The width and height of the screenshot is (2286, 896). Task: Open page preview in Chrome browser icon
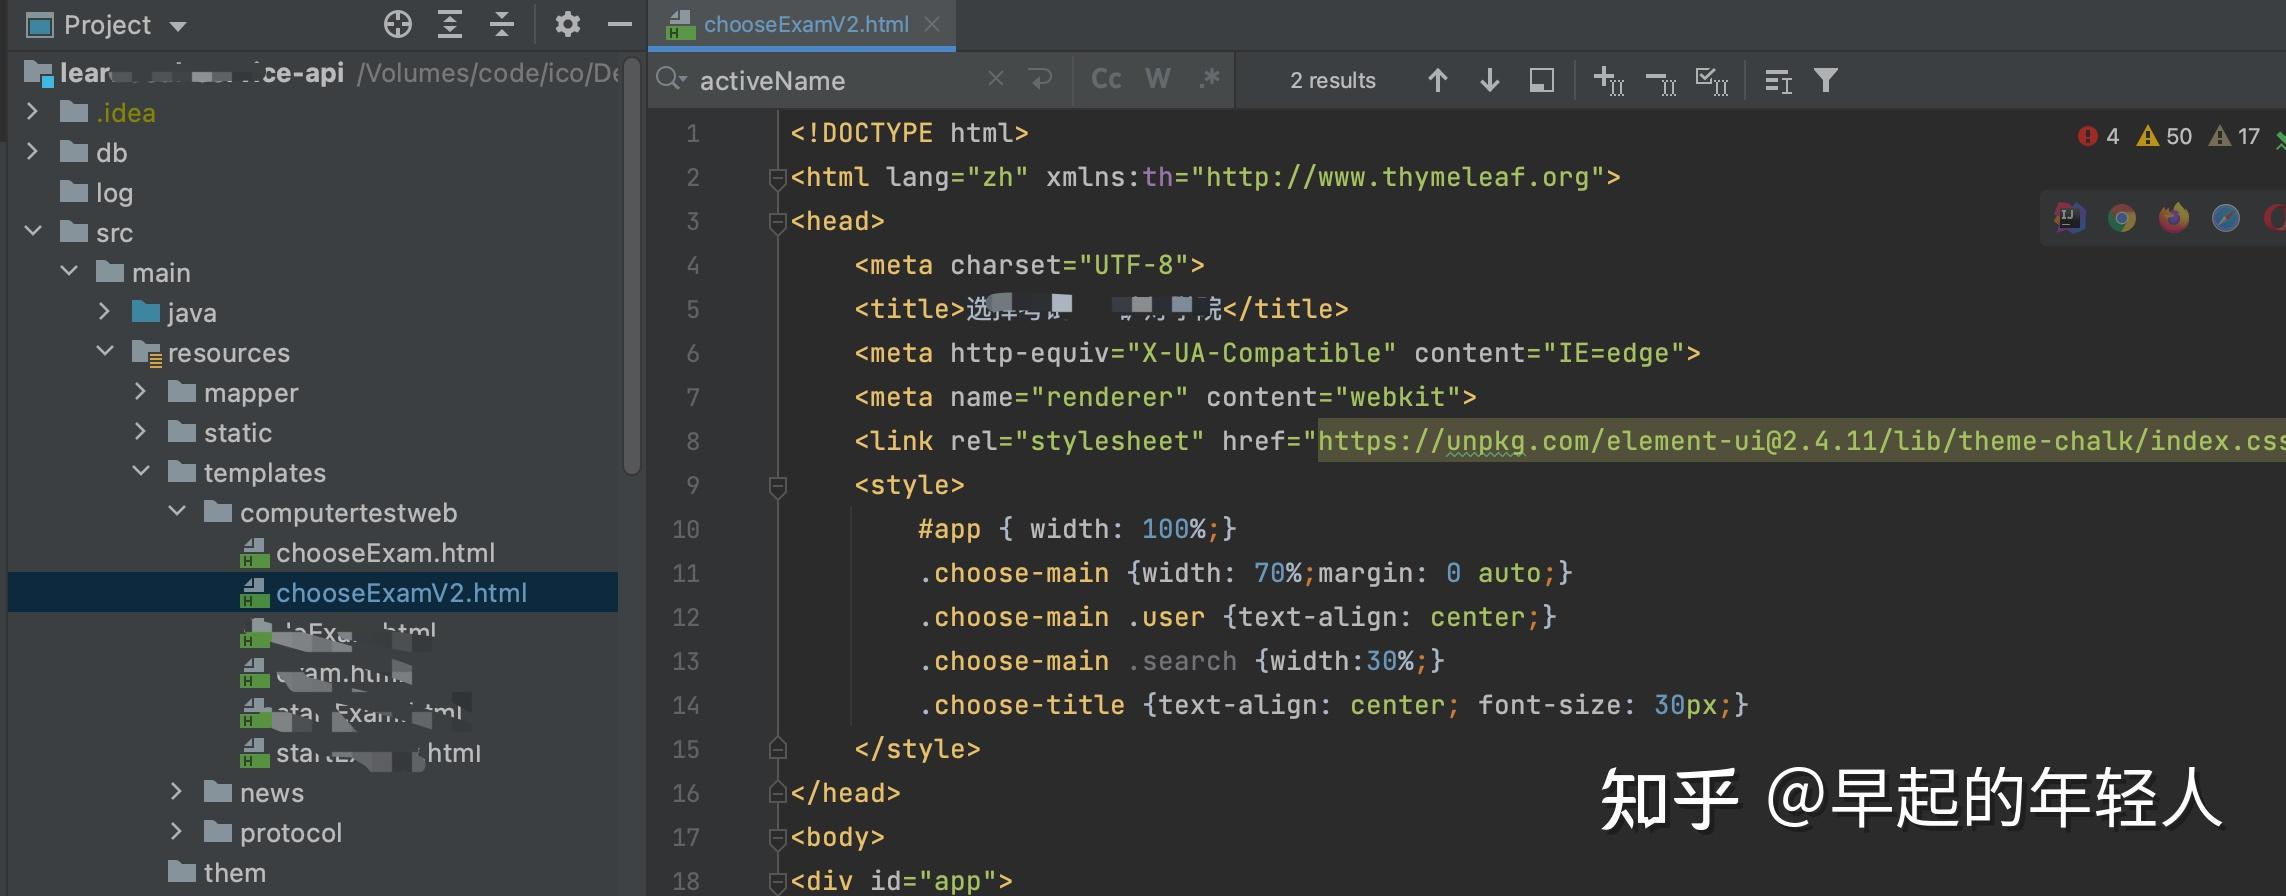point(2121,218)
